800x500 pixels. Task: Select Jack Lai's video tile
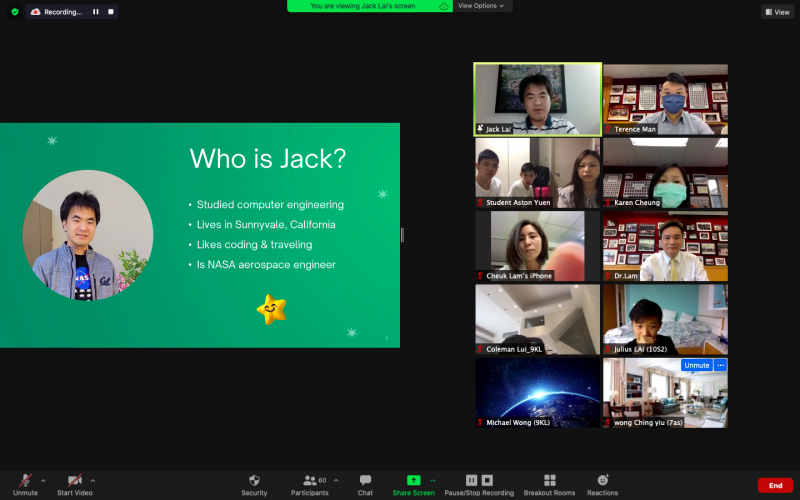point(538,99)
